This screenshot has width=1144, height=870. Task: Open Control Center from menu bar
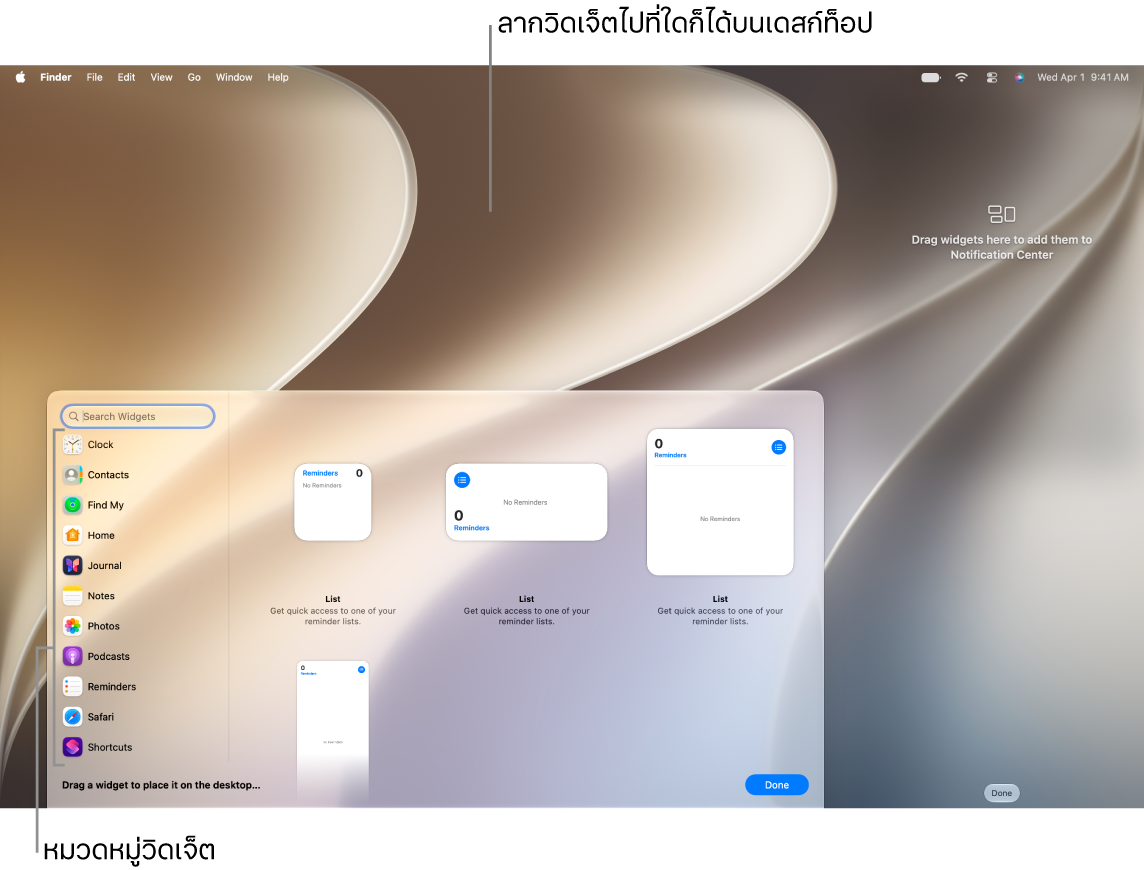992,77
